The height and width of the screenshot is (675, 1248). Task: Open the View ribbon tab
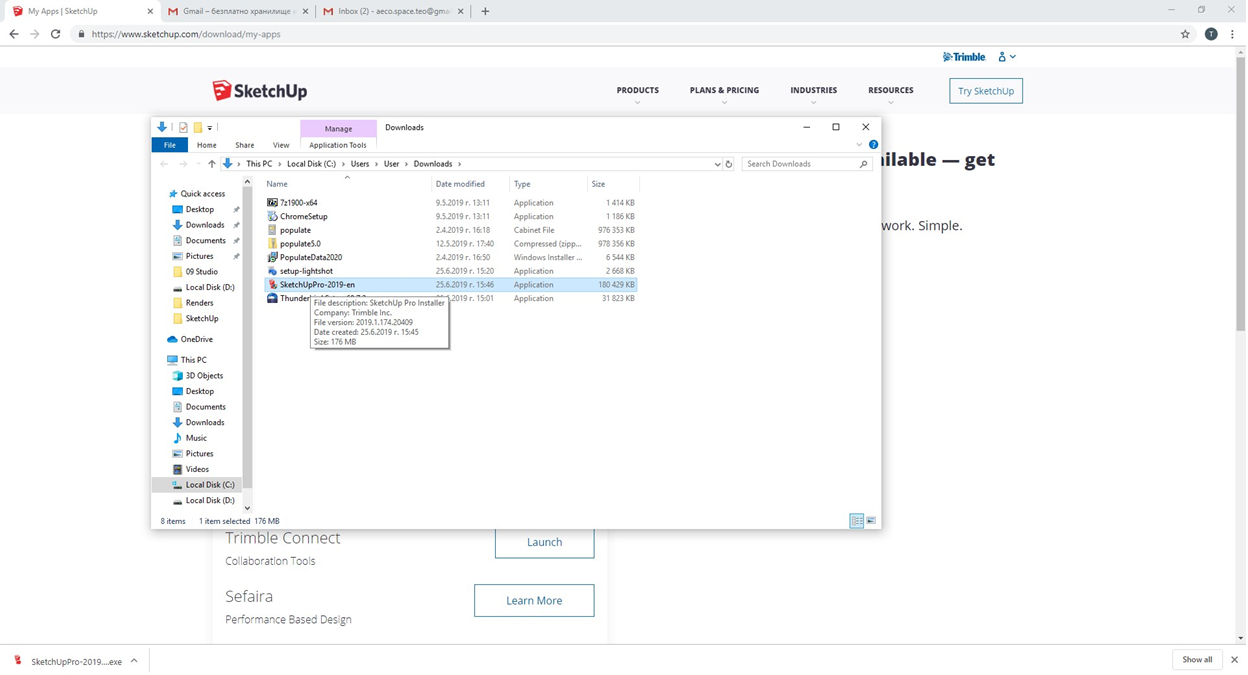pos(281,145)
